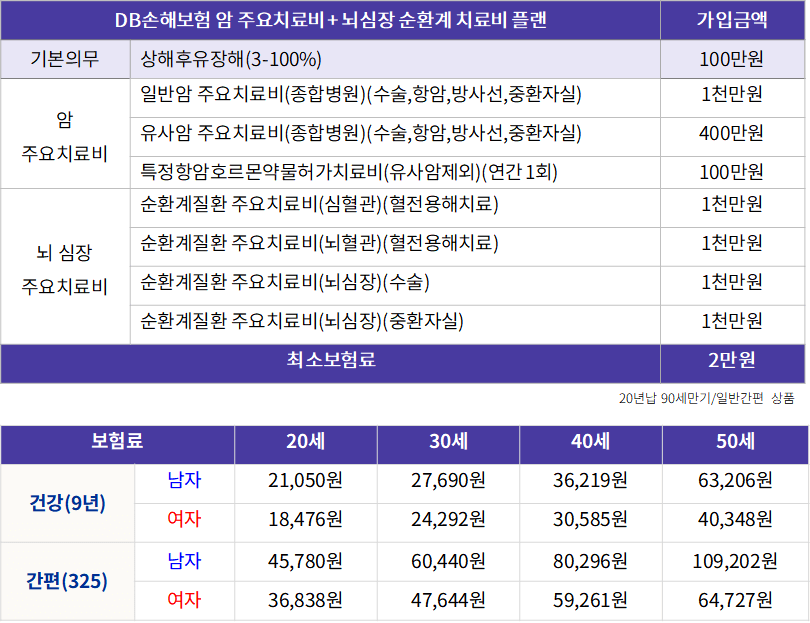Image resolution: width=810 pixels, height=623 pixels.
Task: Select the '24,292원' premium cell
Action: tap(448, 519)
